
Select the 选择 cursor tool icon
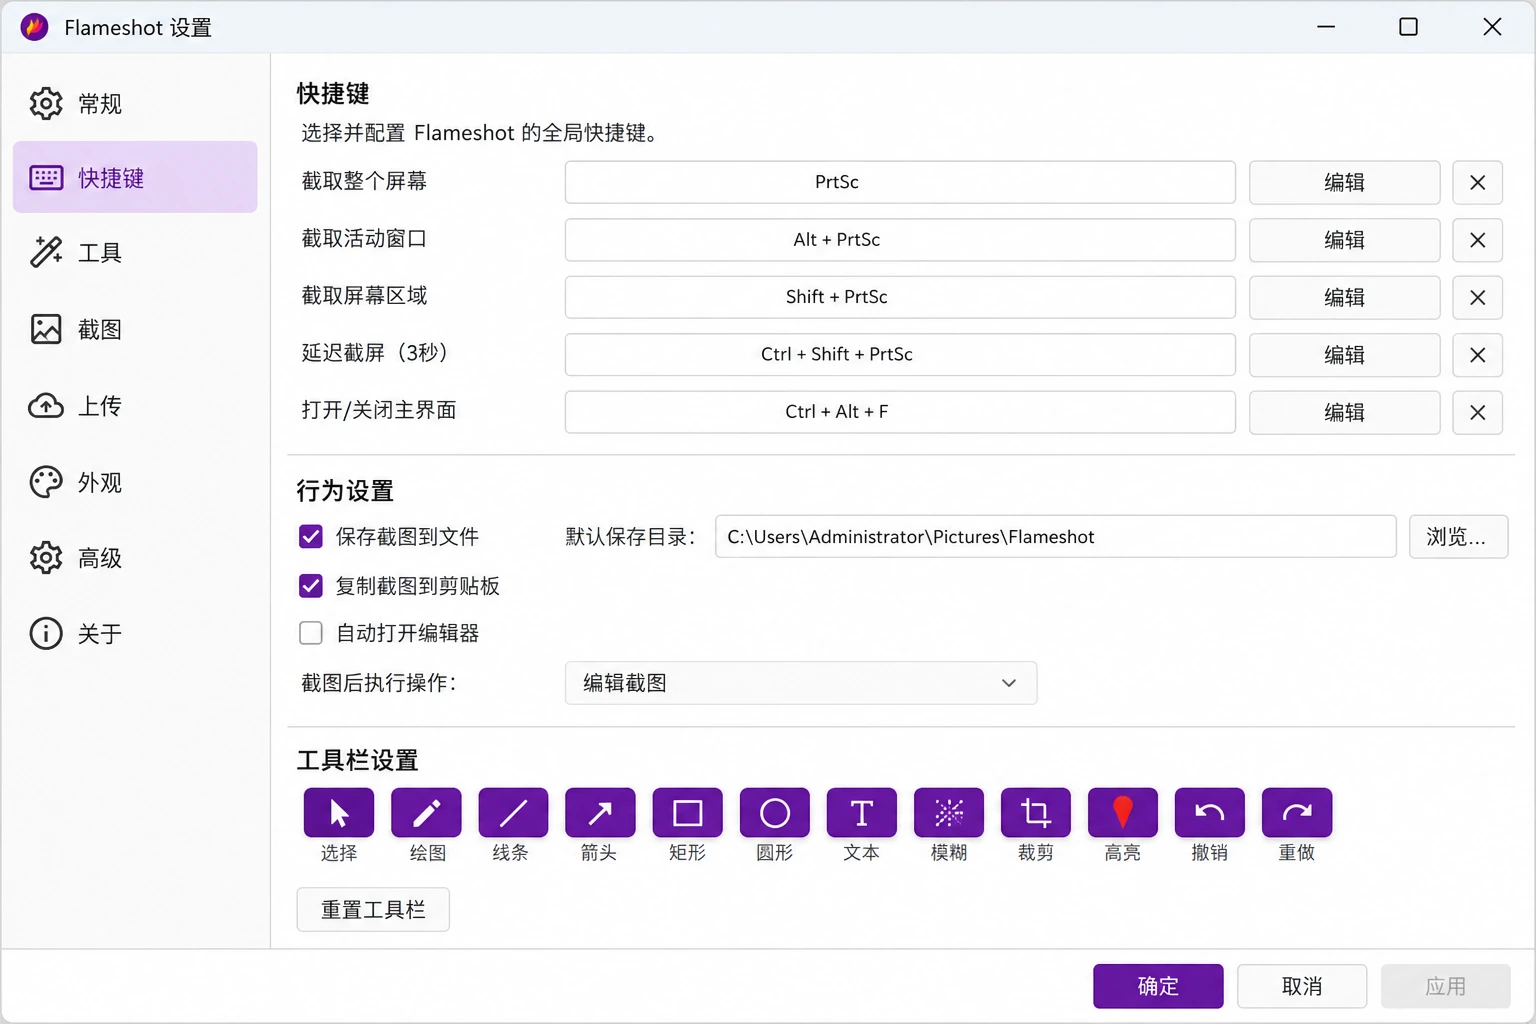(339, 812)
